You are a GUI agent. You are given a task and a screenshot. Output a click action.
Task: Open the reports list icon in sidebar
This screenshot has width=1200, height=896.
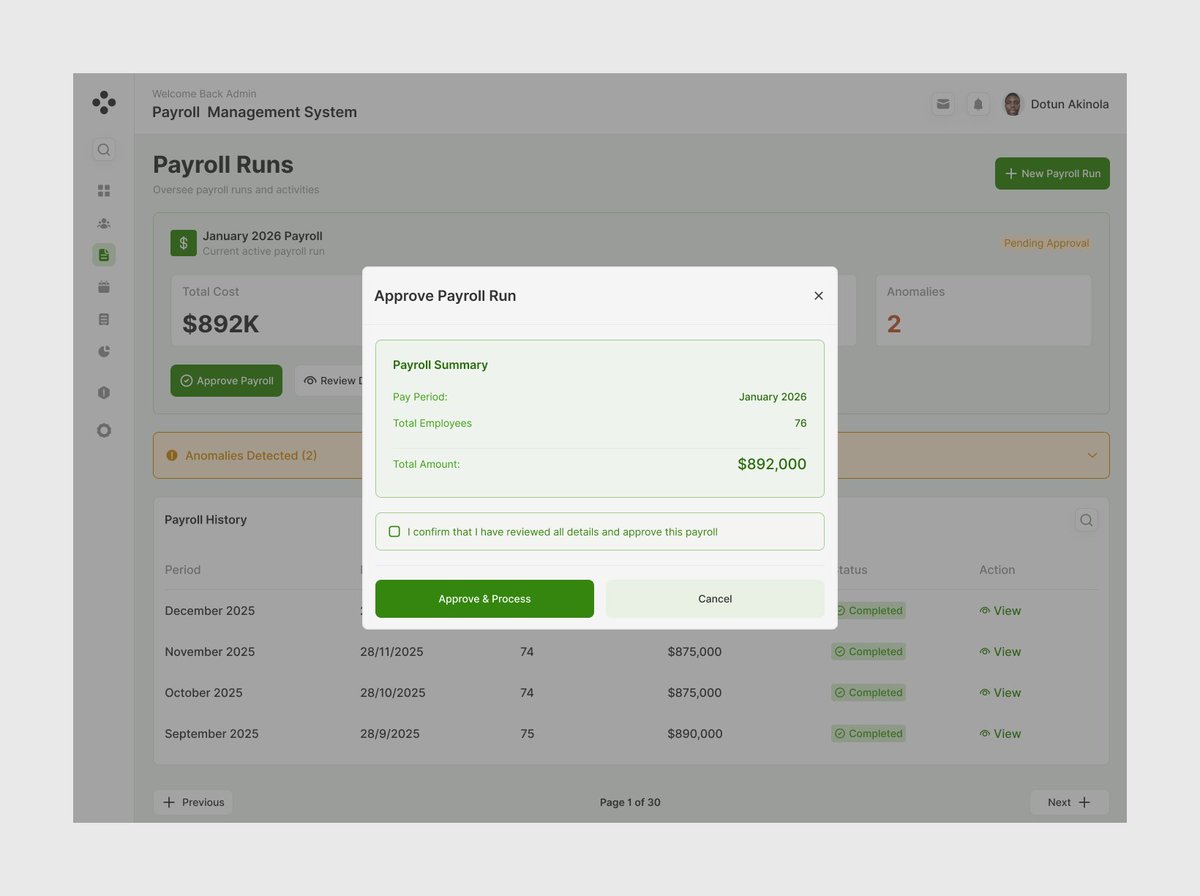[x=104, y=319]
